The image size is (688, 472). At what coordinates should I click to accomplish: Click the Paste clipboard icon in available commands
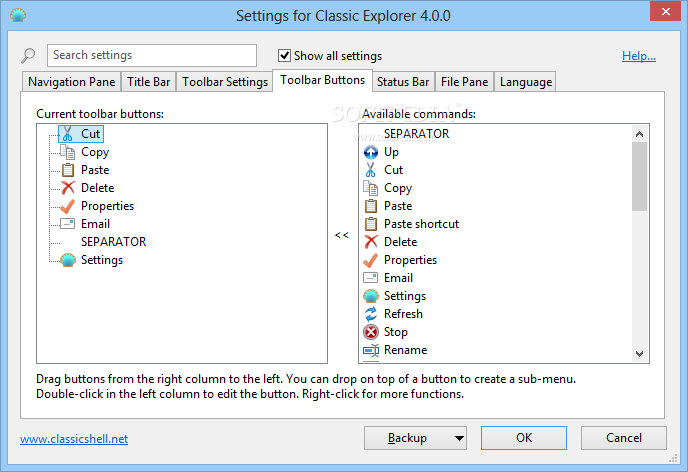(371, 206)
